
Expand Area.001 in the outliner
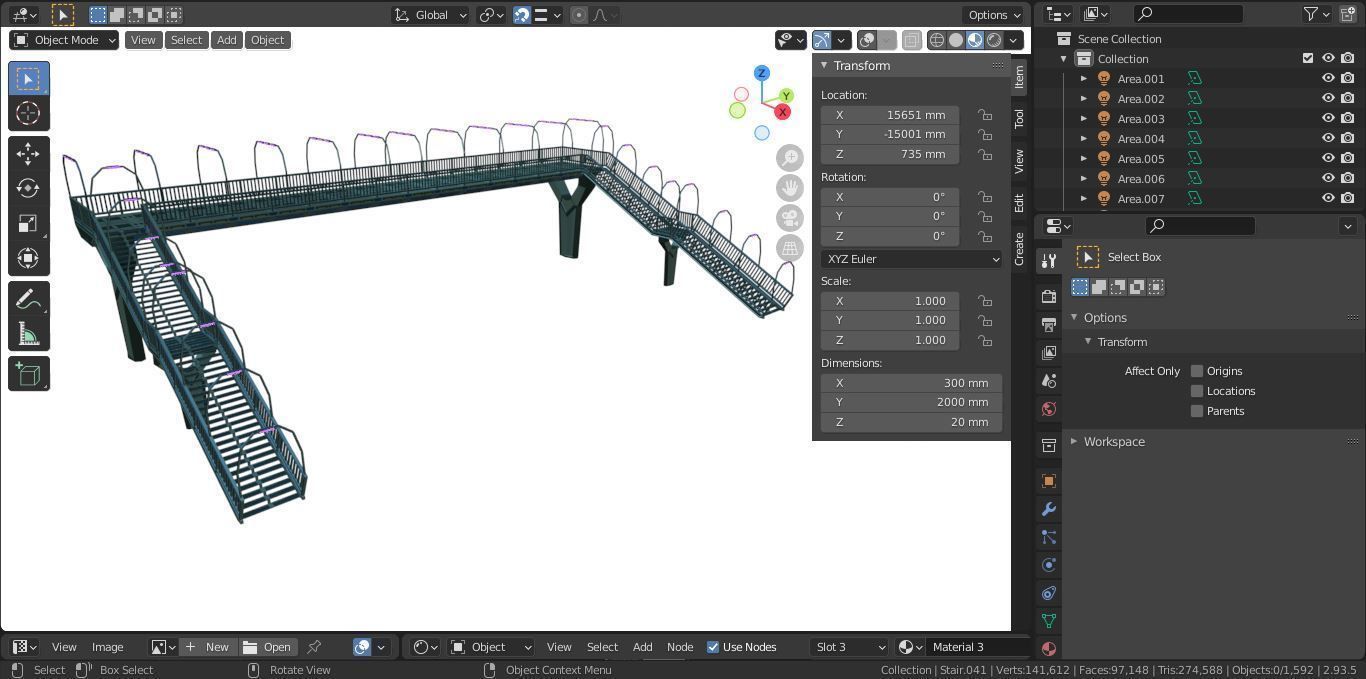coord(1084,78)
